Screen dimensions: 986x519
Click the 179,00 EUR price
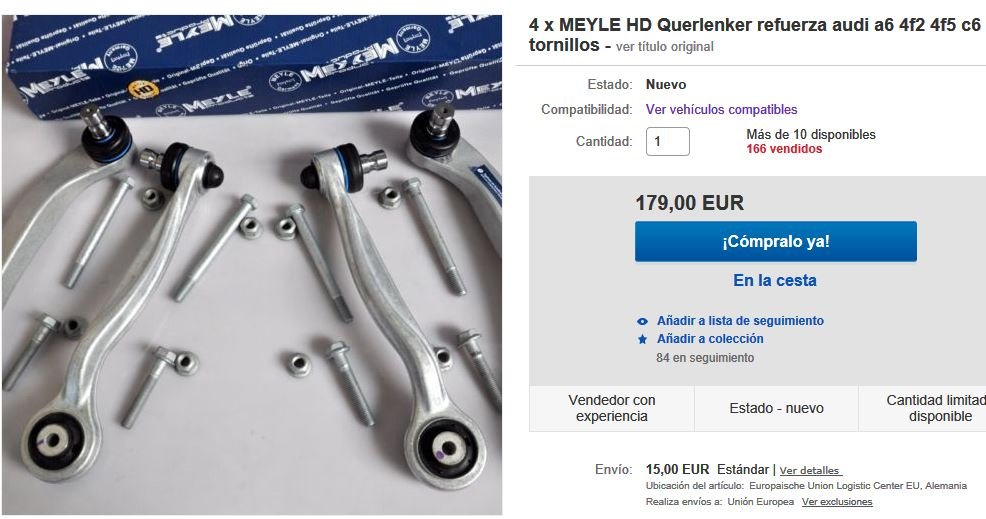click(689, 203)
